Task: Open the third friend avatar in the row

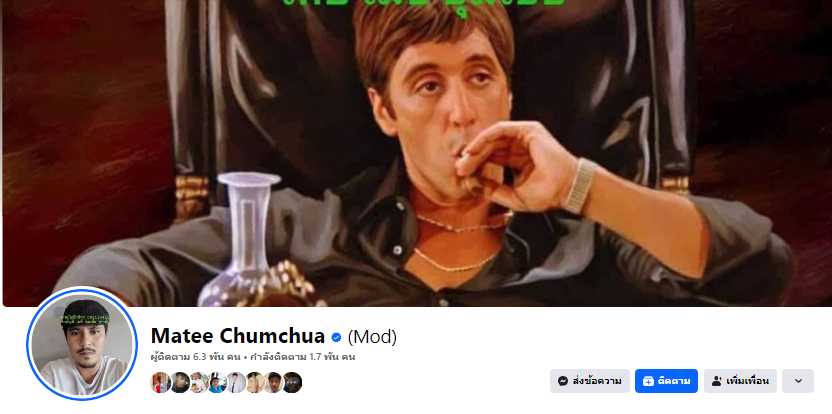Action: click(199, 382)
